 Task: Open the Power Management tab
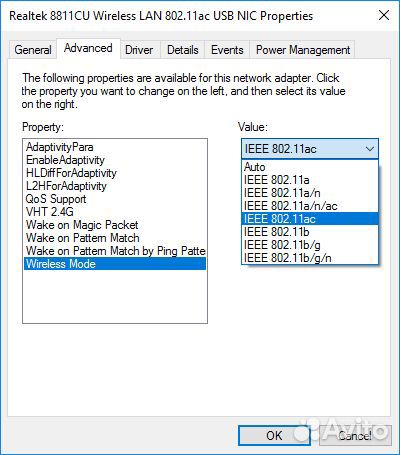[303, 50]
